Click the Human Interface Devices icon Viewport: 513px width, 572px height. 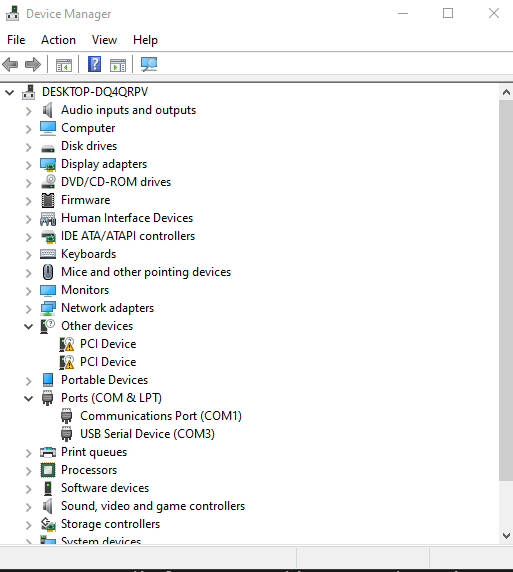coord(48,219)
